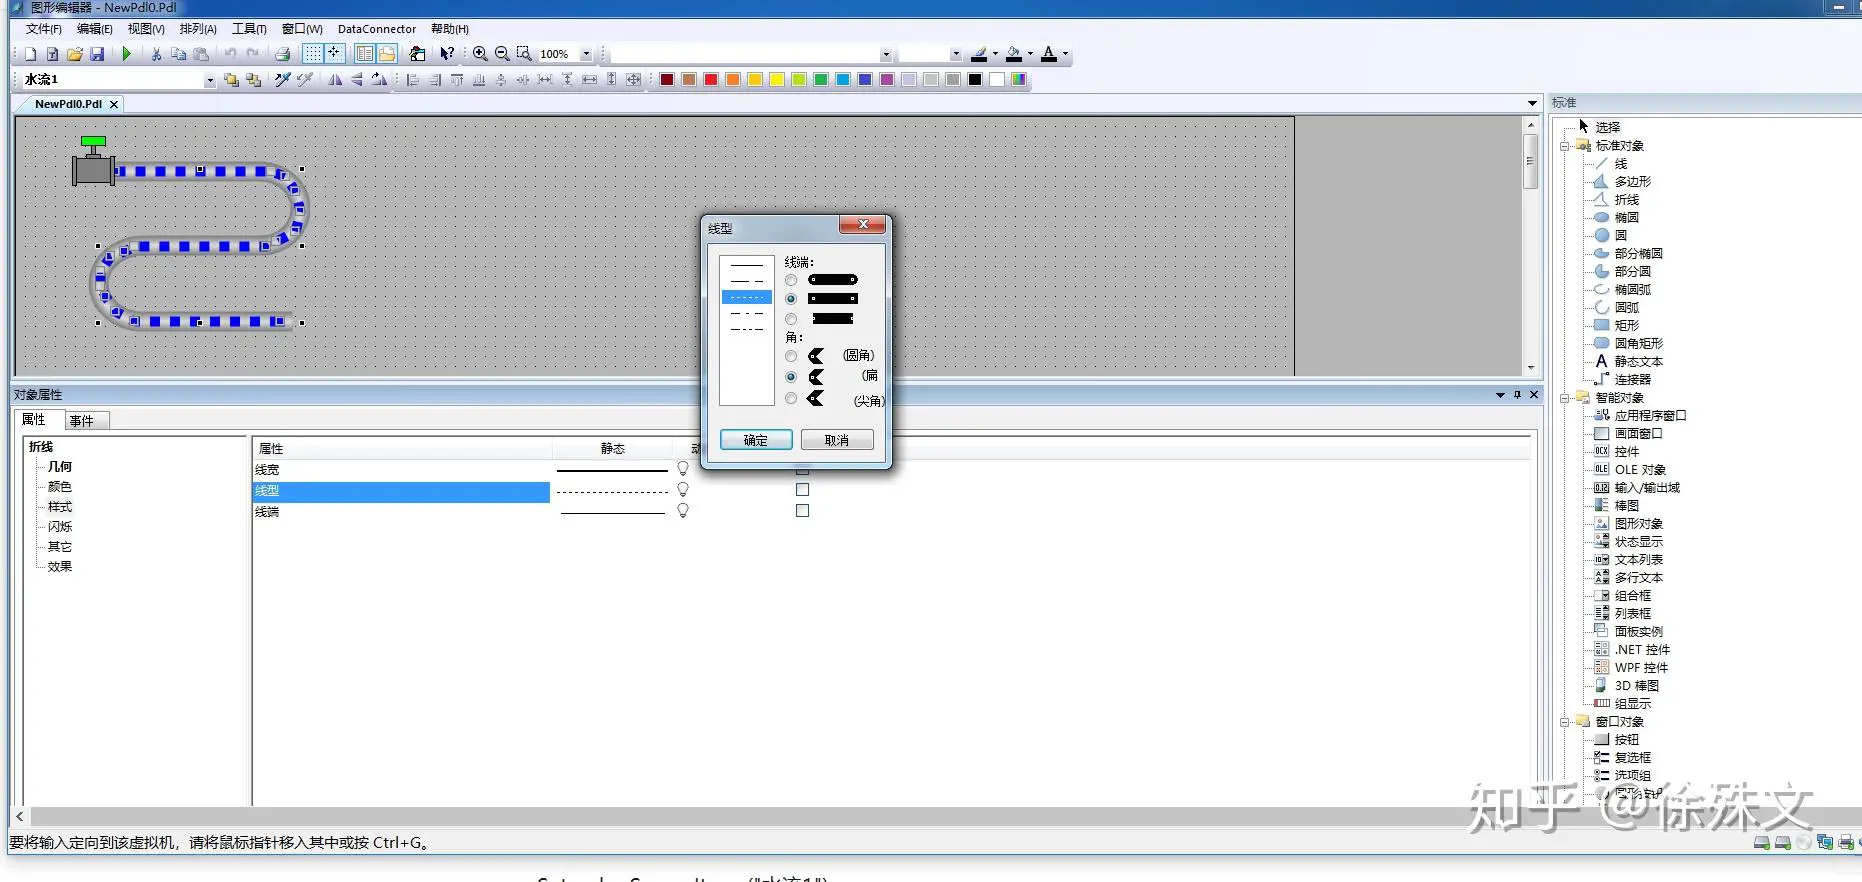Image resolution: width=1862 pixels, height=882 pixels.
Task: Open the 水流1 object name dropdown
Action: pos(209,80)
